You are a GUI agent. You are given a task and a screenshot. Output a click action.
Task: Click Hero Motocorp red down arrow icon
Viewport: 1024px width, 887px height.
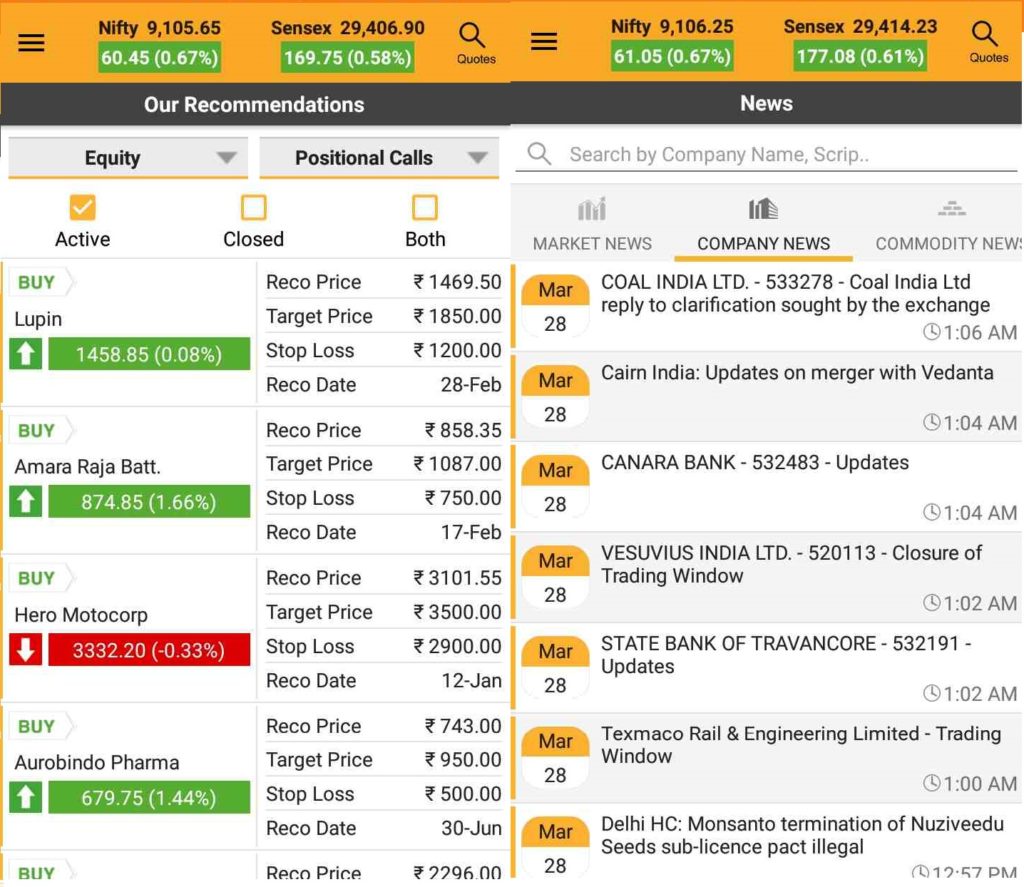pyautogui.click(x=26, y=650)
